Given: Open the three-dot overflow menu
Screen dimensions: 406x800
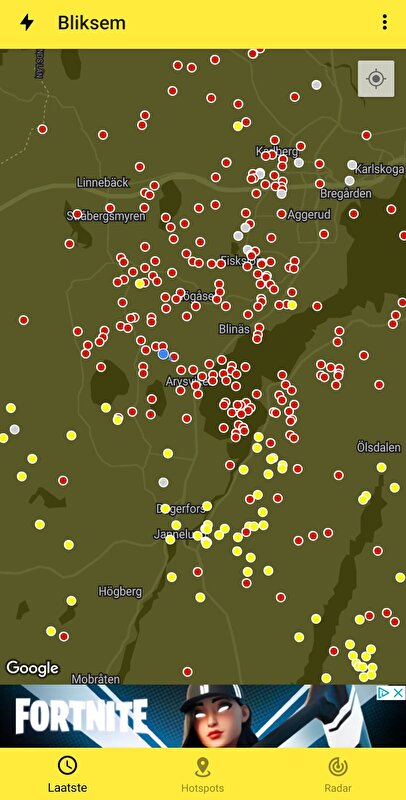Looking at the screenshot, I should coord(385,22).
